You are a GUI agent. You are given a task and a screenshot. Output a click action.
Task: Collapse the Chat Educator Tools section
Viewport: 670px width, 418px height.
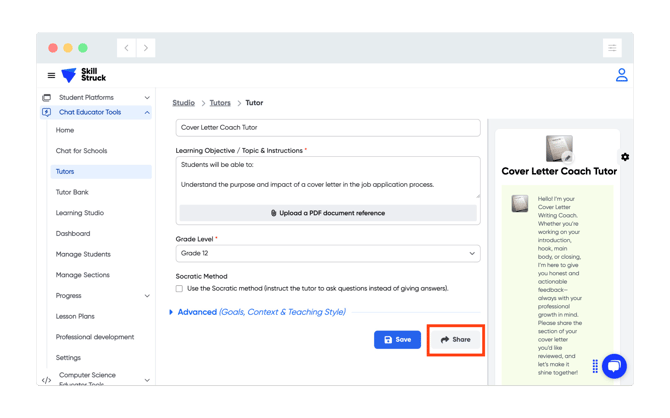click(147, 113)
